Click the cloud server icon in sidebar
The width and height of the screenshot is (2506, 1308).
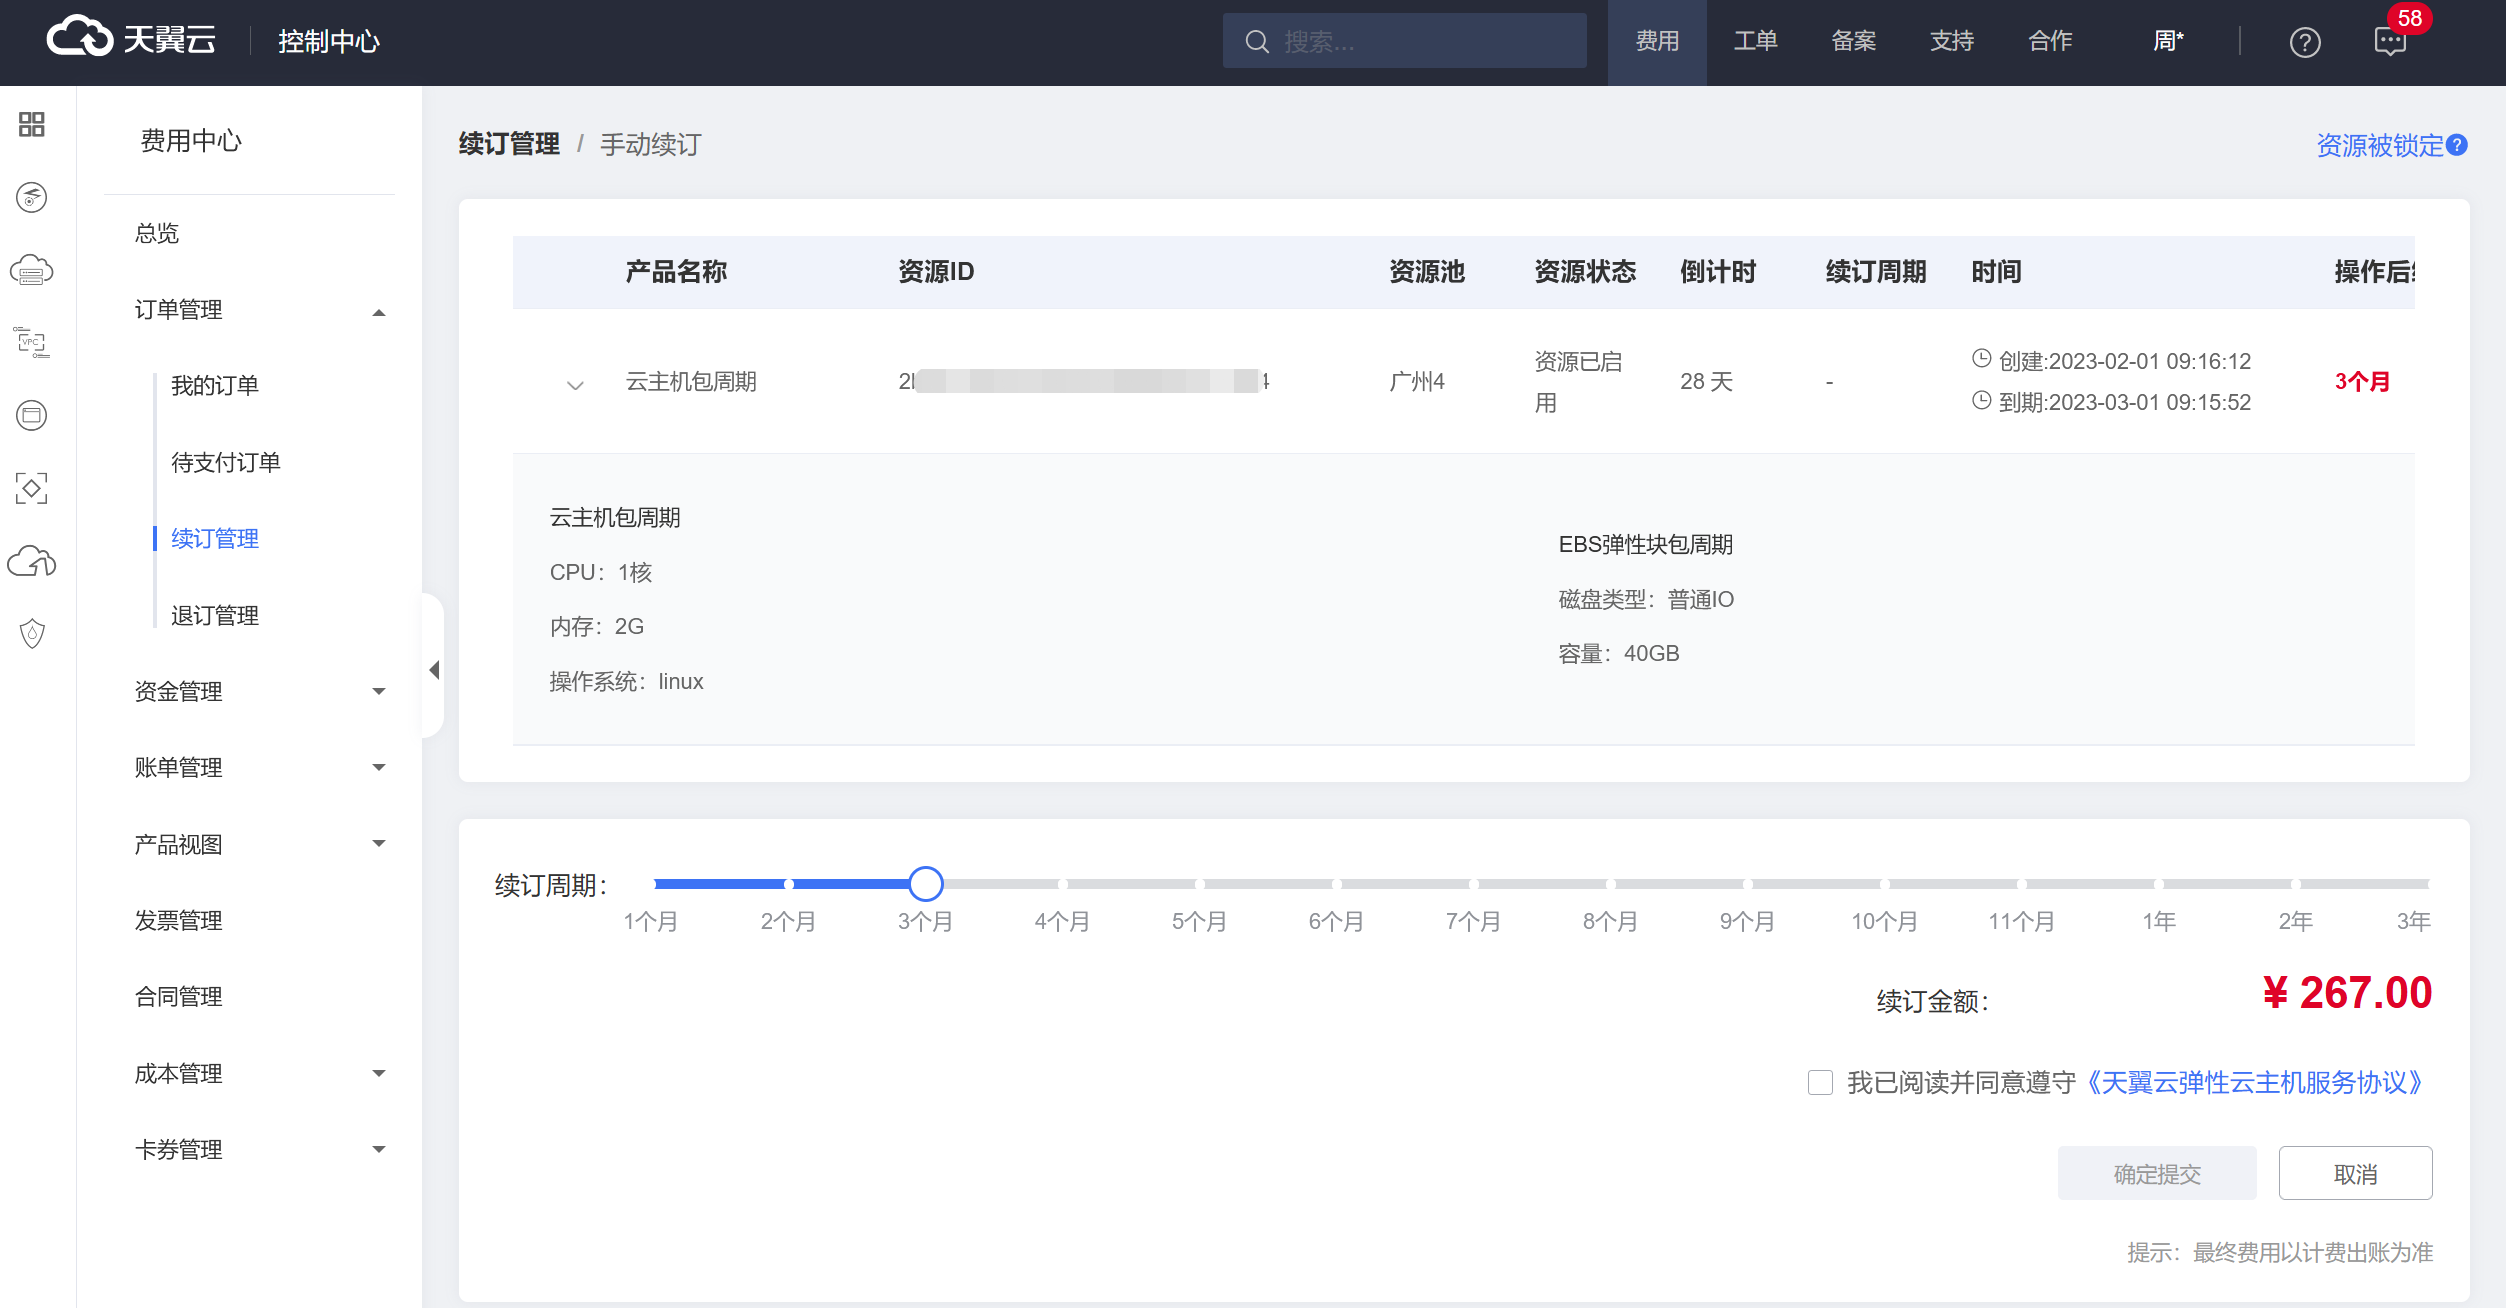[32, 270]
